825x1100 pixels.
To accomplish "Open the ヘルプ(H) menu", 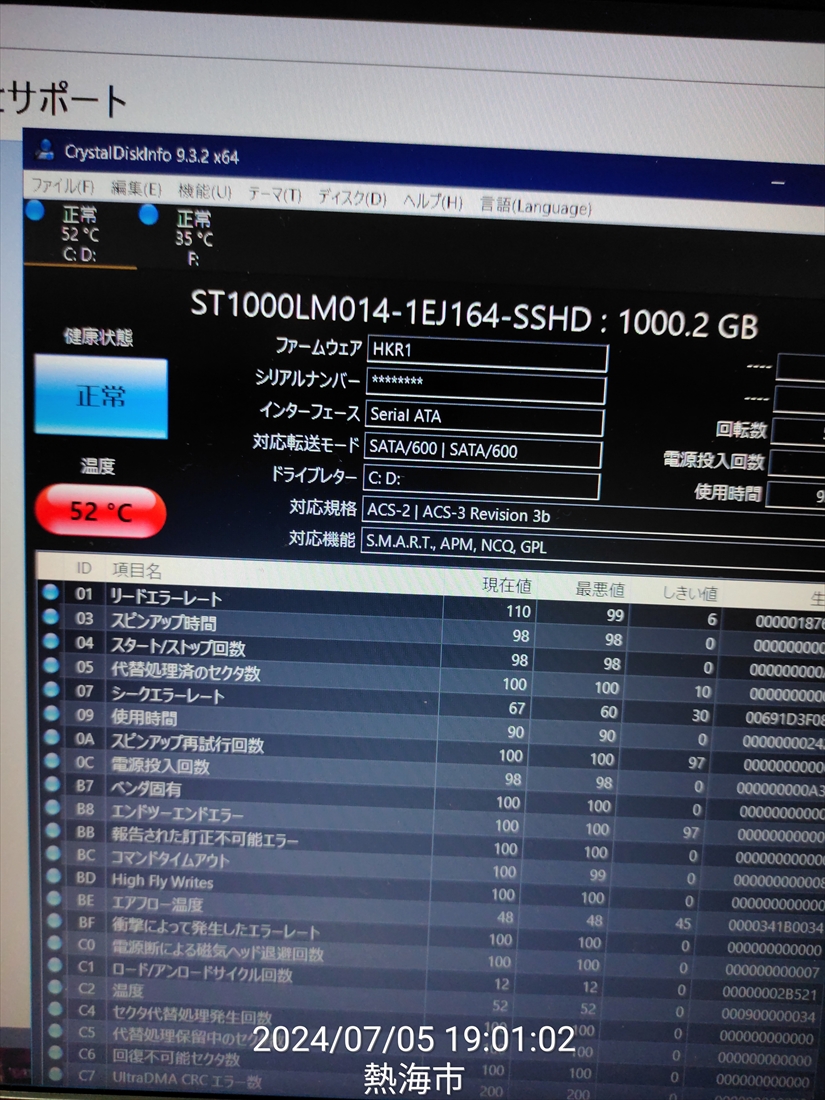I will coord(433,201).
